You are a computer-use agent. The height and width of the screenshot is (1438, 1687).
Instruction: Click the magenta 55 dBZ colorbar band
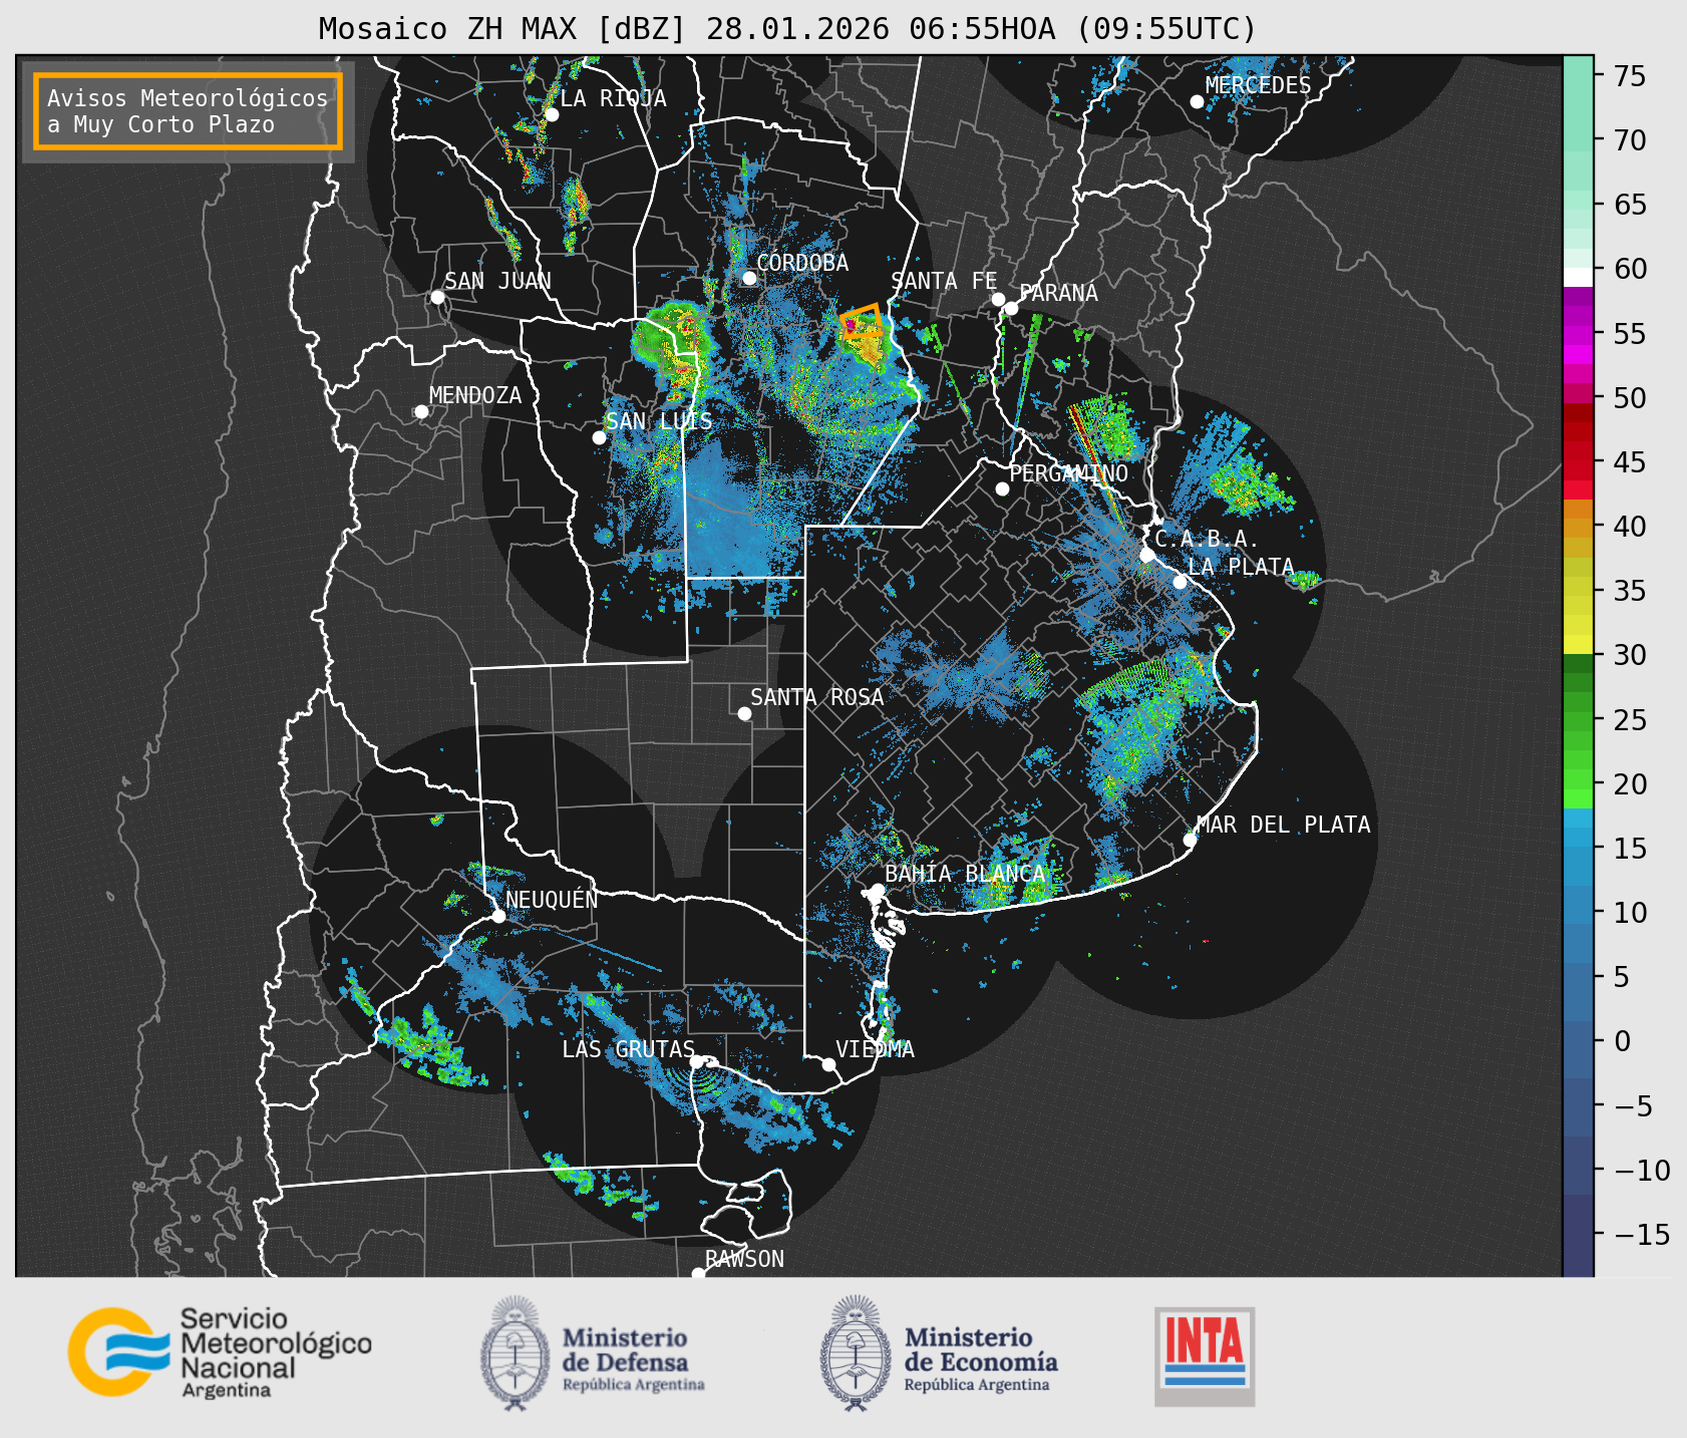(x=1577, y=334)
